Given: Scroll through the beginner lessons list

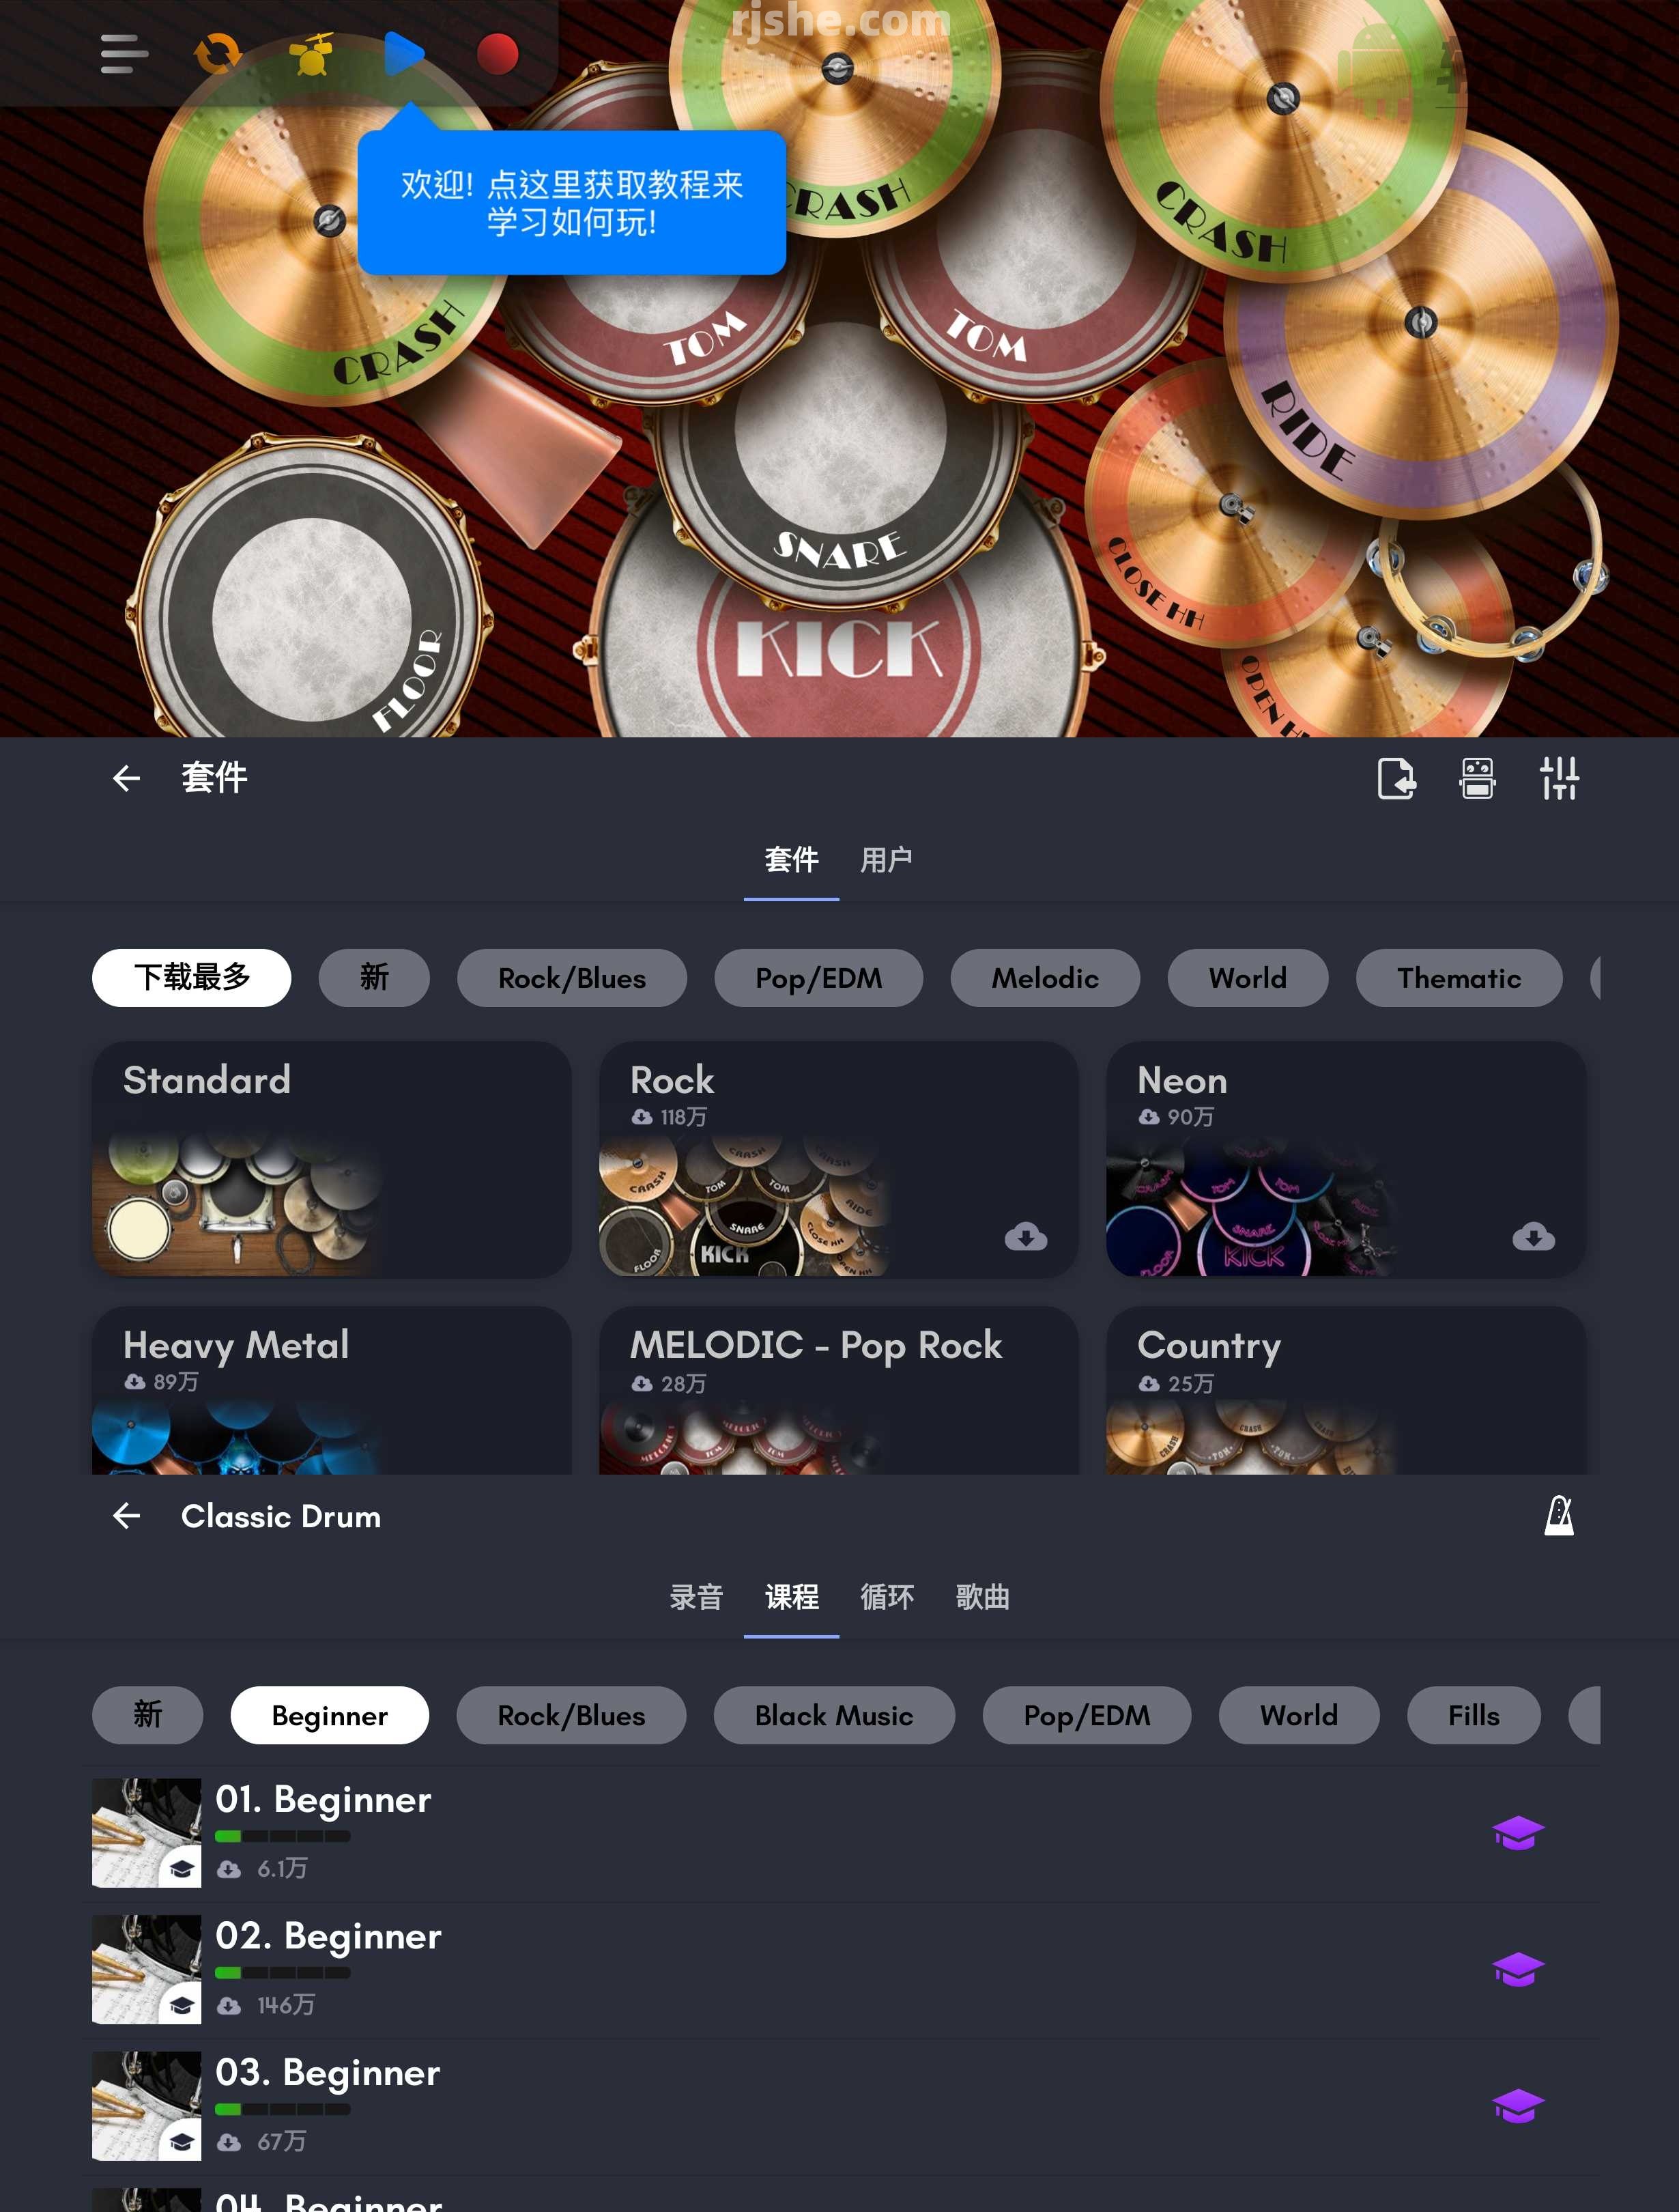Looking at the screenshot, I should 839,1994.
